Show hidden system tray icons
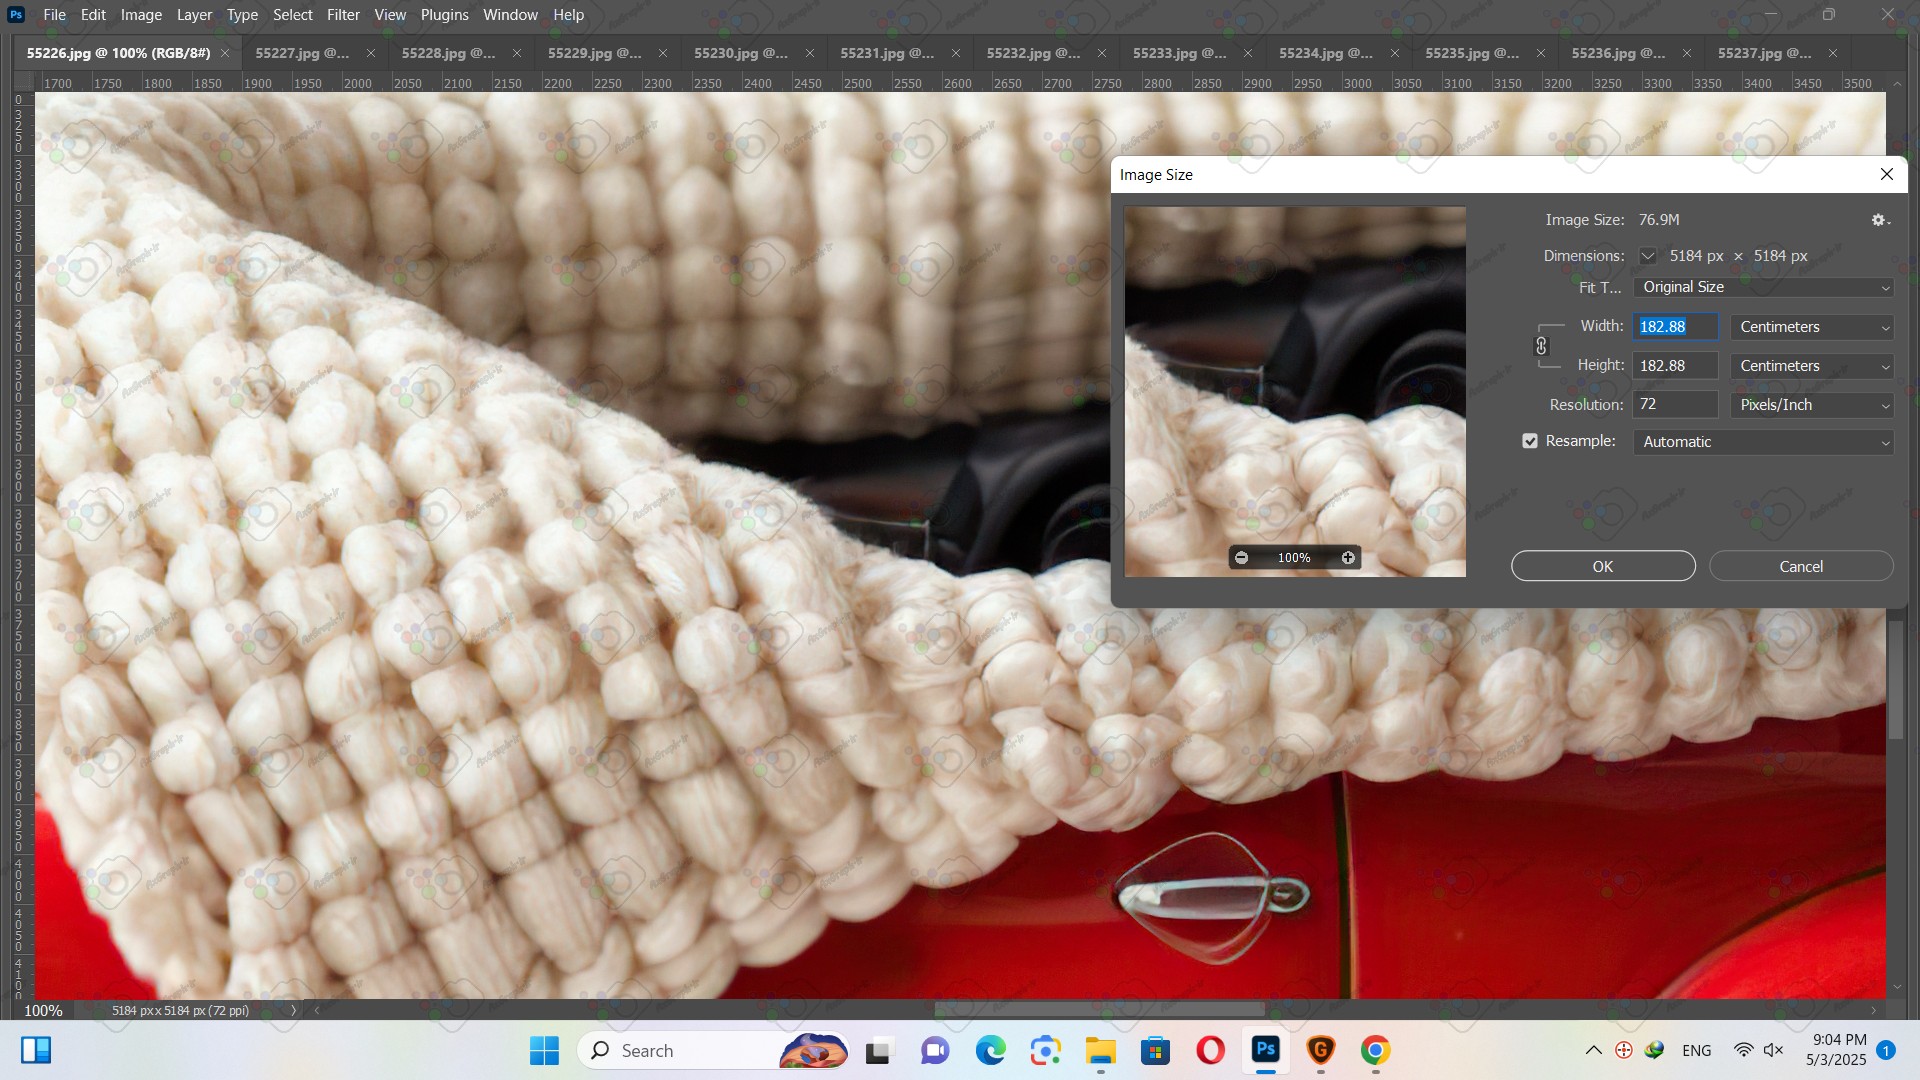This screenshot has height=1080, width=1920. point(1594,1050)
